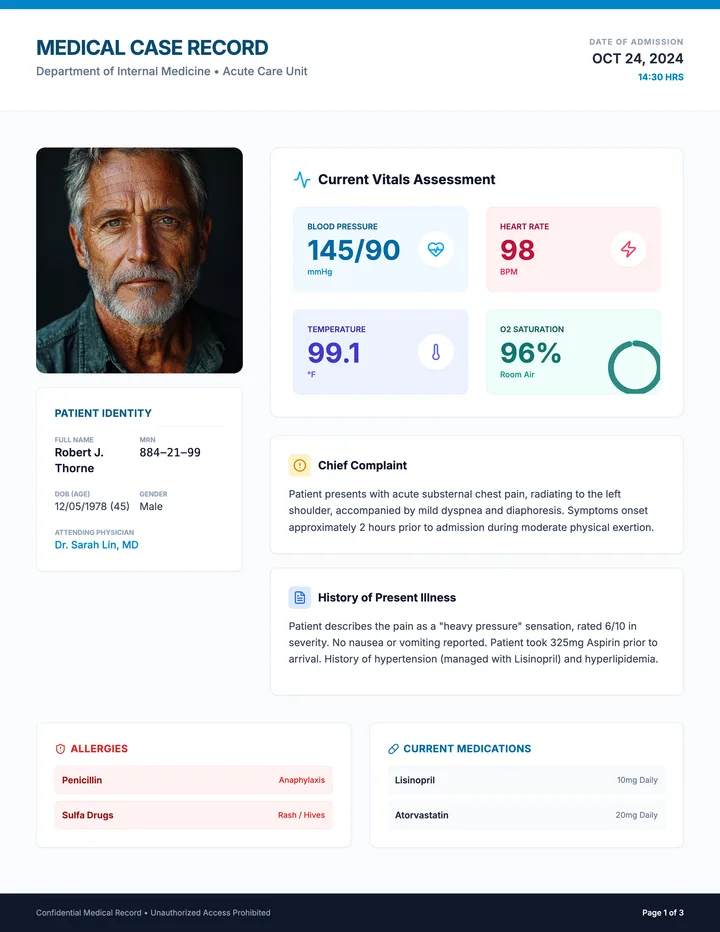Click the alert icon next to Chief Complaint

(300, 465)
